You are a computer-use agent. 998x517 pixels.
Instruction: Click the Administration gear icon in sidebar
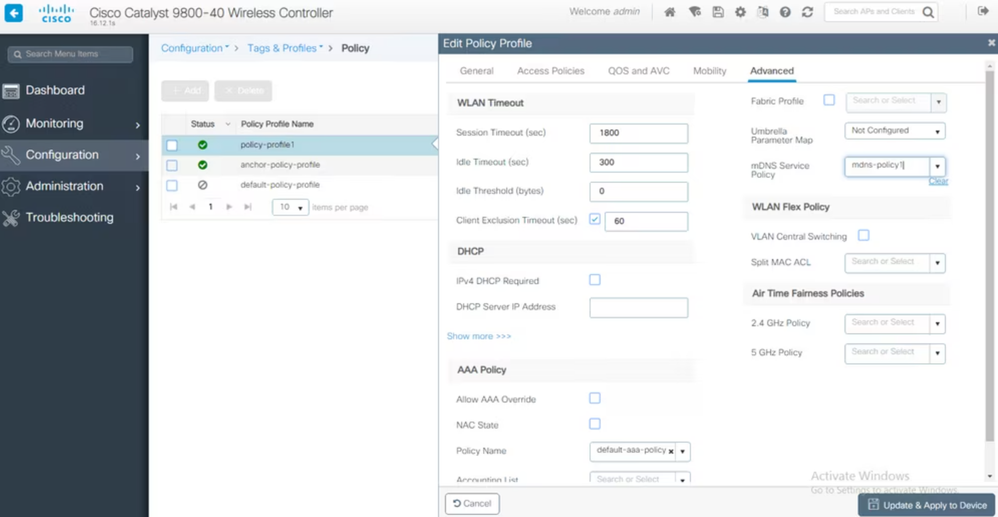(x=11, y=187)
